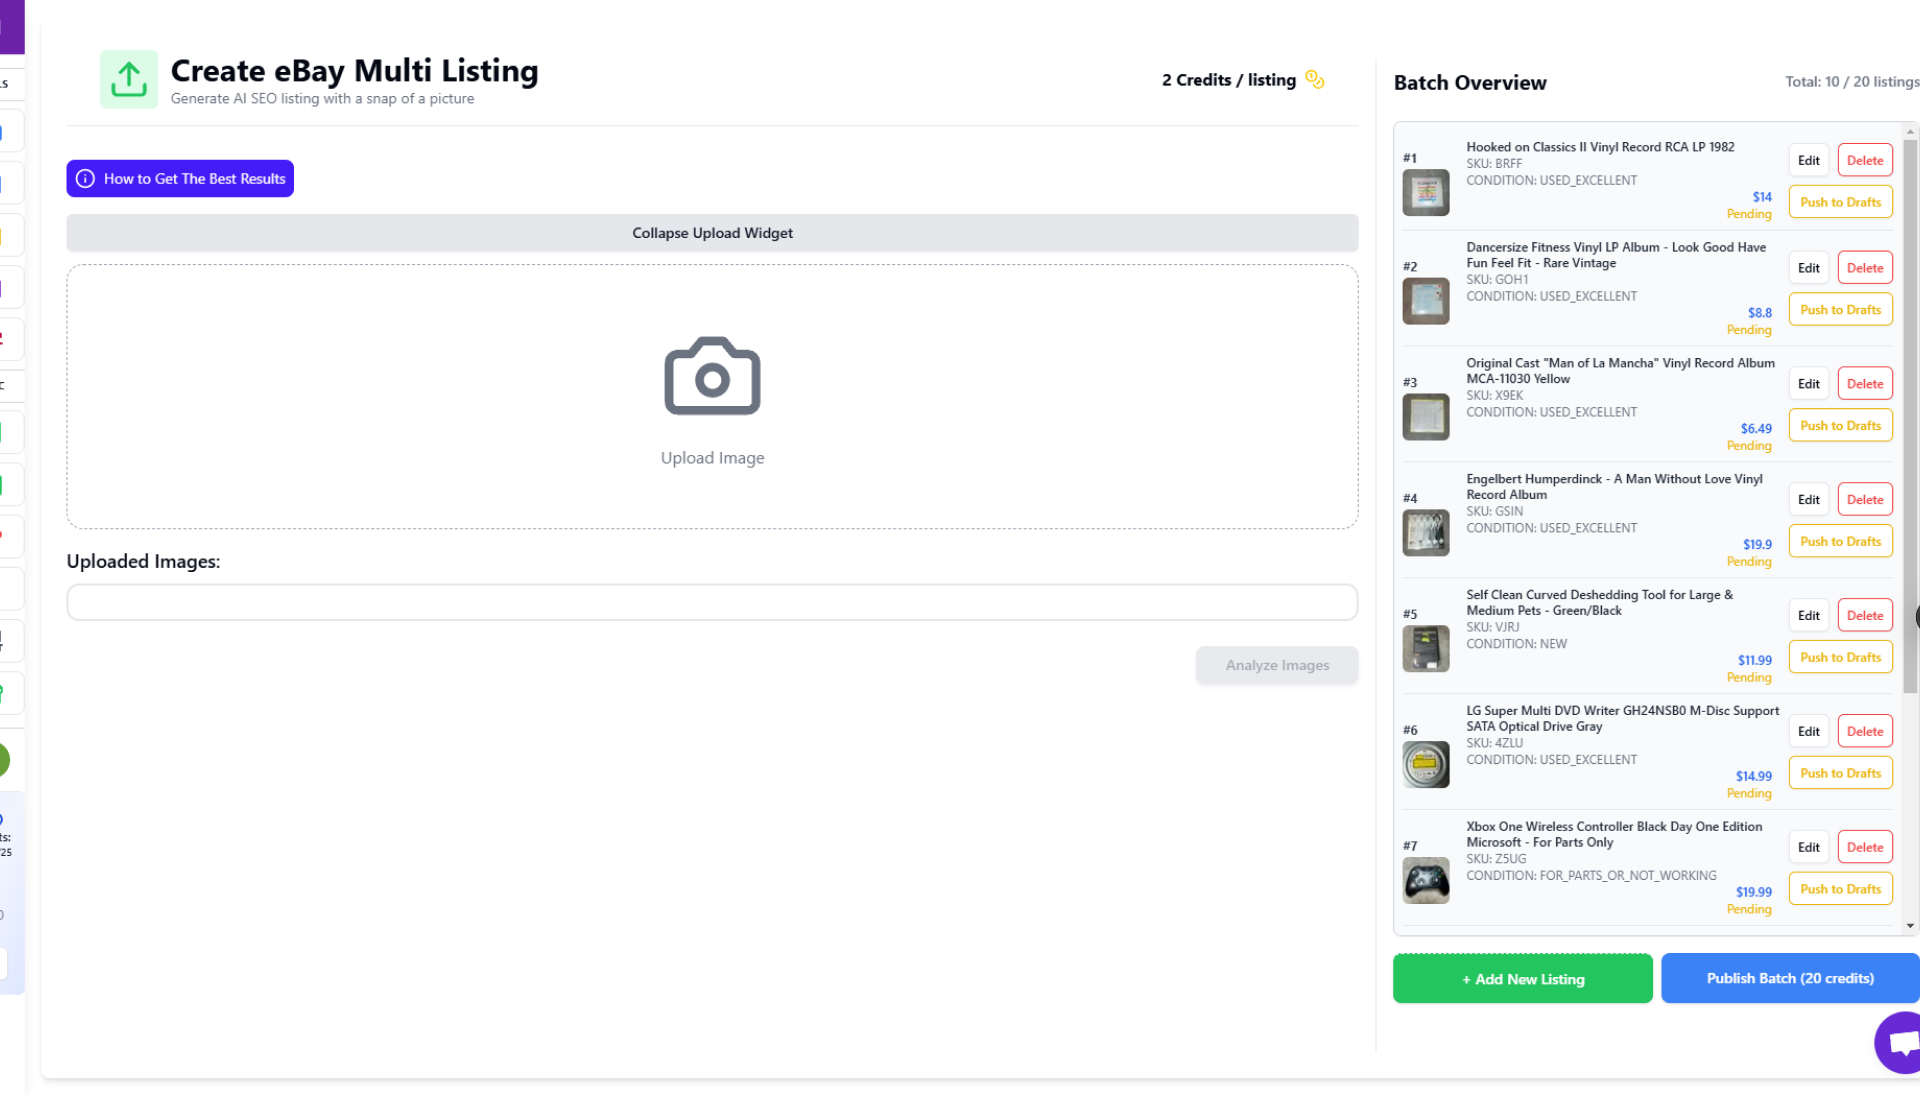
Task: Click Delete icon for Dancersize Fitness listing
Action: tap(1865, 268)
